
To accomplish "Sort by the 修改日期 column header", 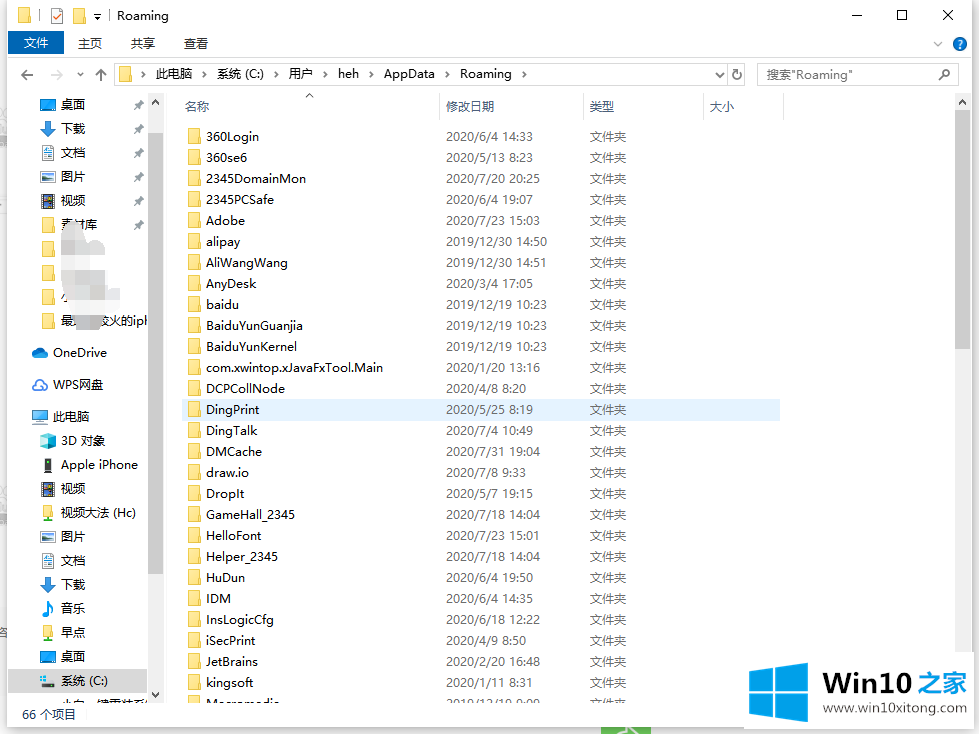I will click(470, 107).
